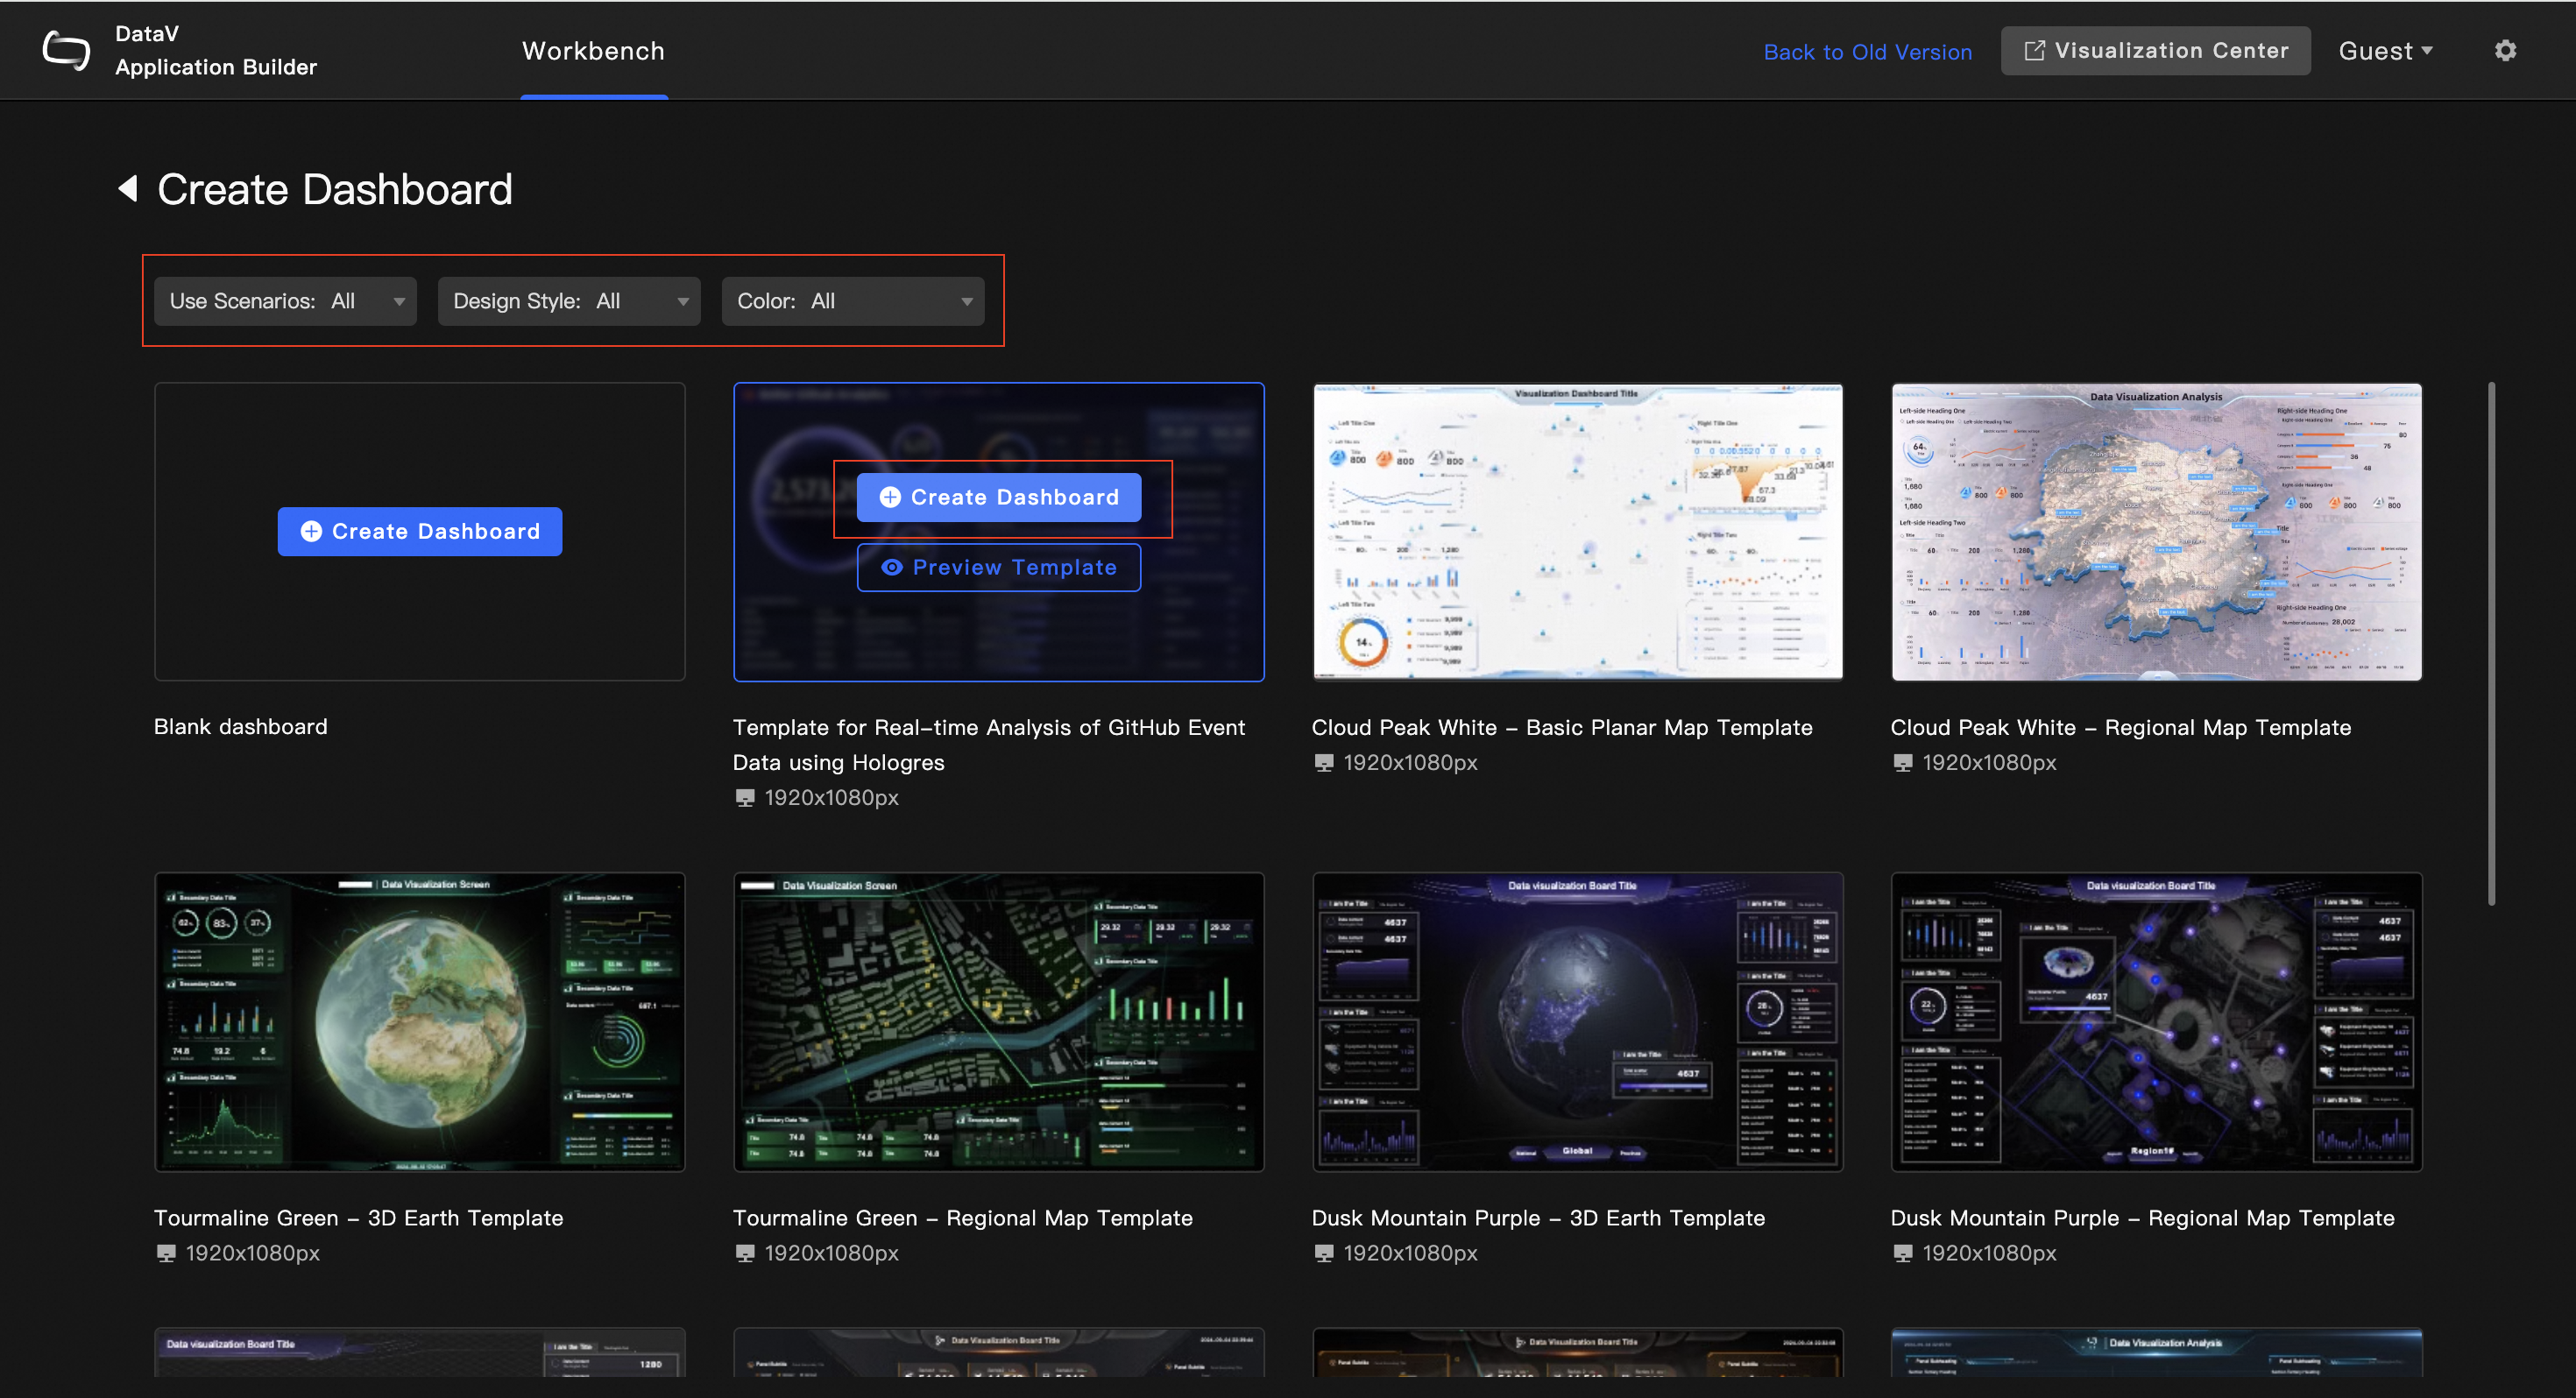The width and height of the screenshot is (2576, 1398).
Task: Open Visualization Center from top bar
Action: [2155, 51]
